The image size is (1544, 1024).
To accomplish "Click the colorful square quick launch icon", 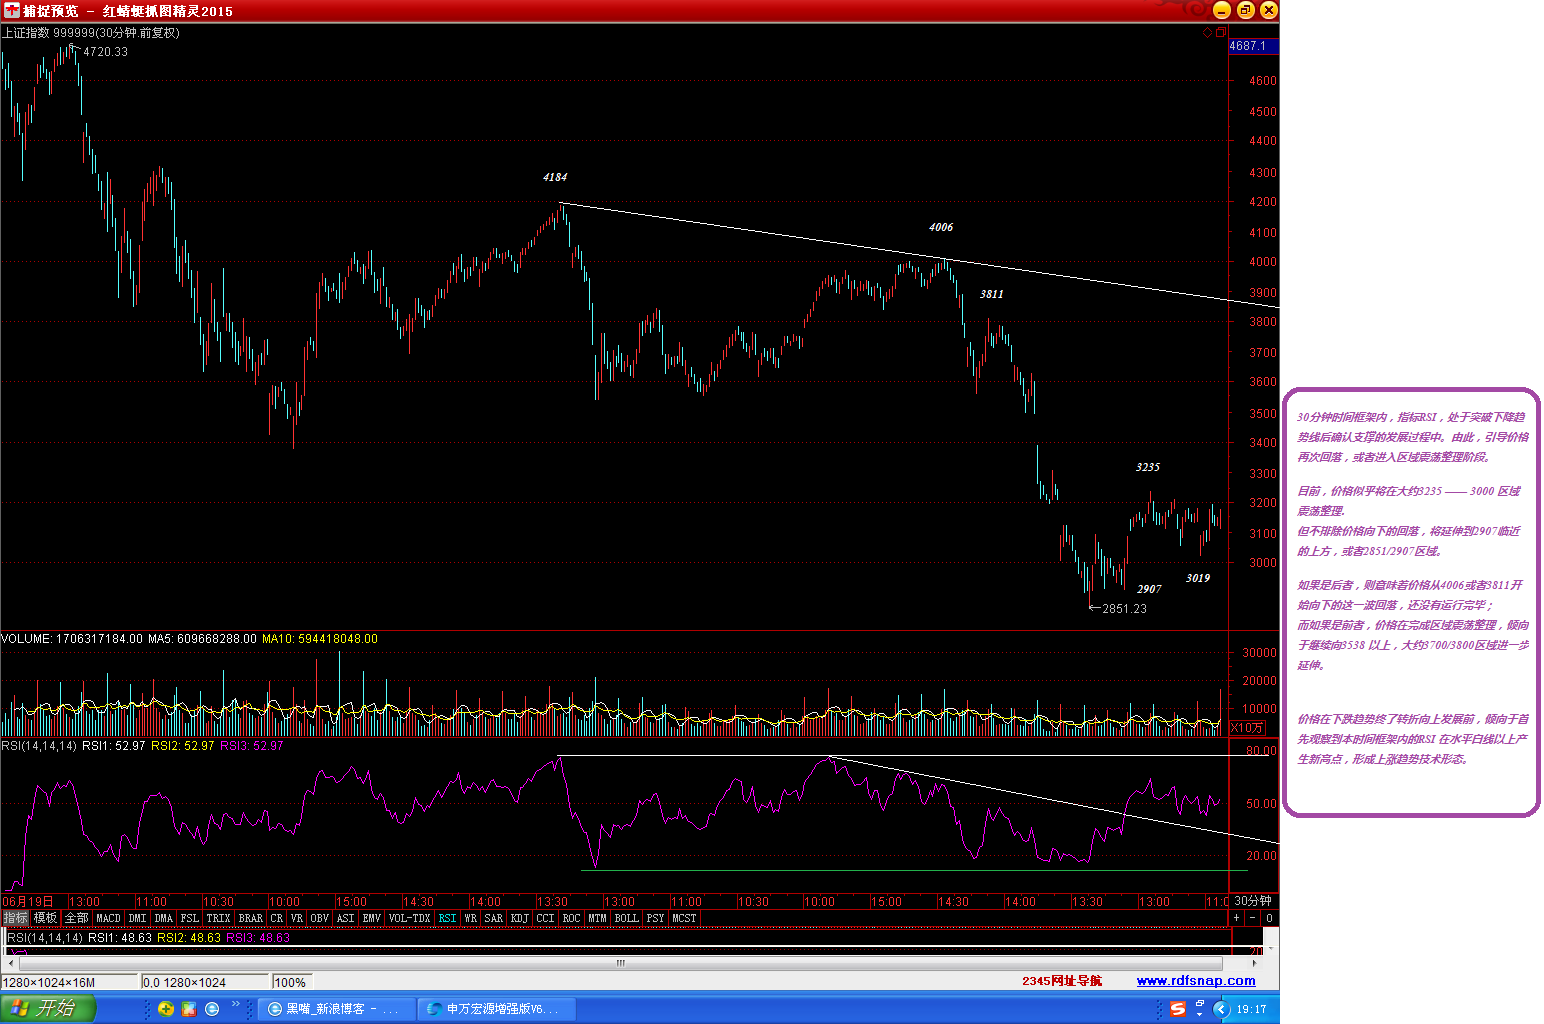I will [x=189, y=1009].
